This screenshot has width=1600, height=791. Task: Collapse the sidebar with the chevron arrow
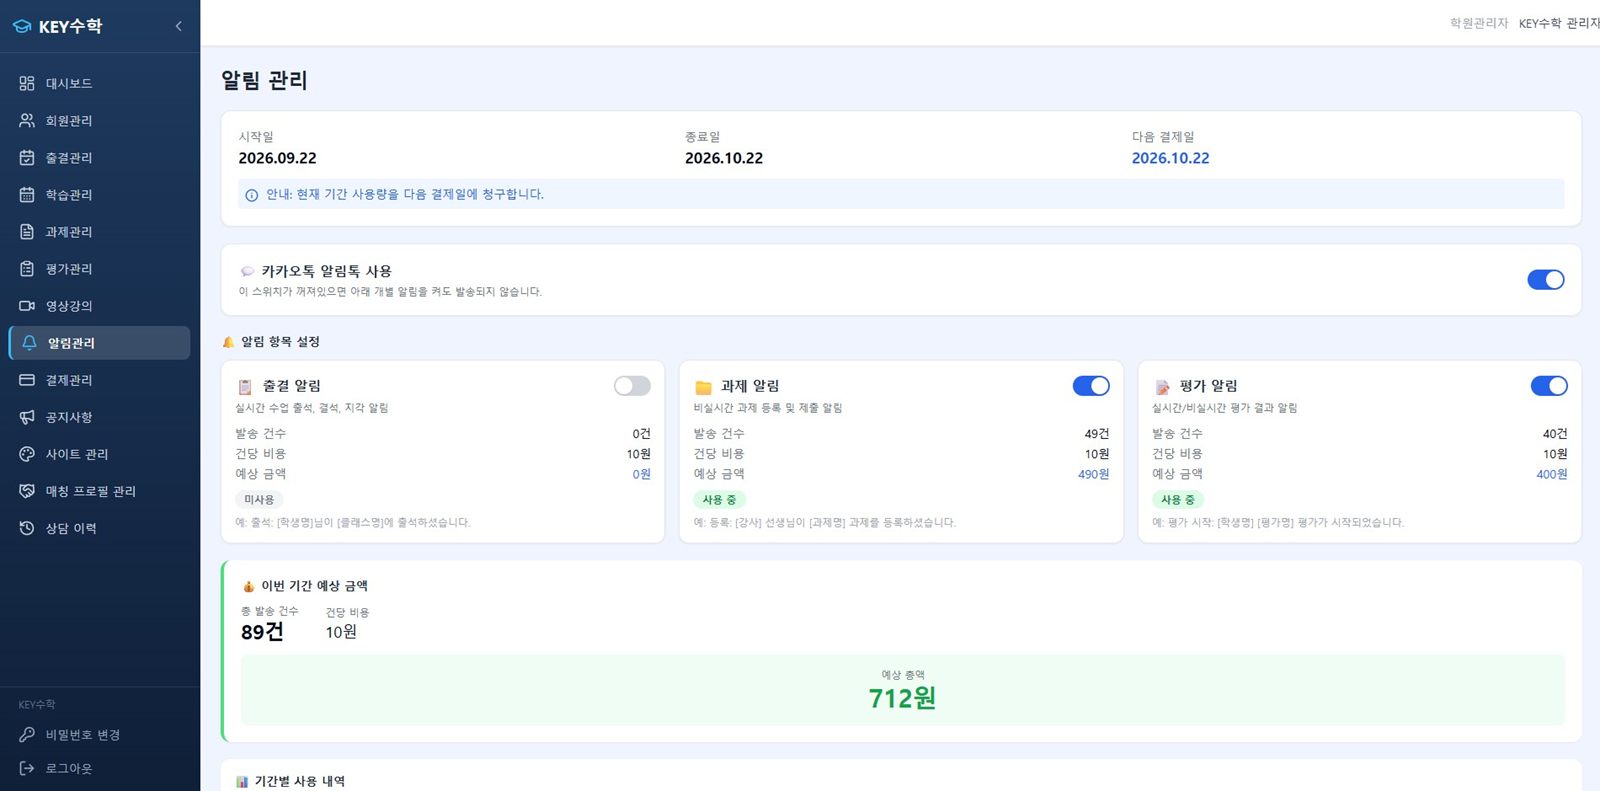[178, 26]
